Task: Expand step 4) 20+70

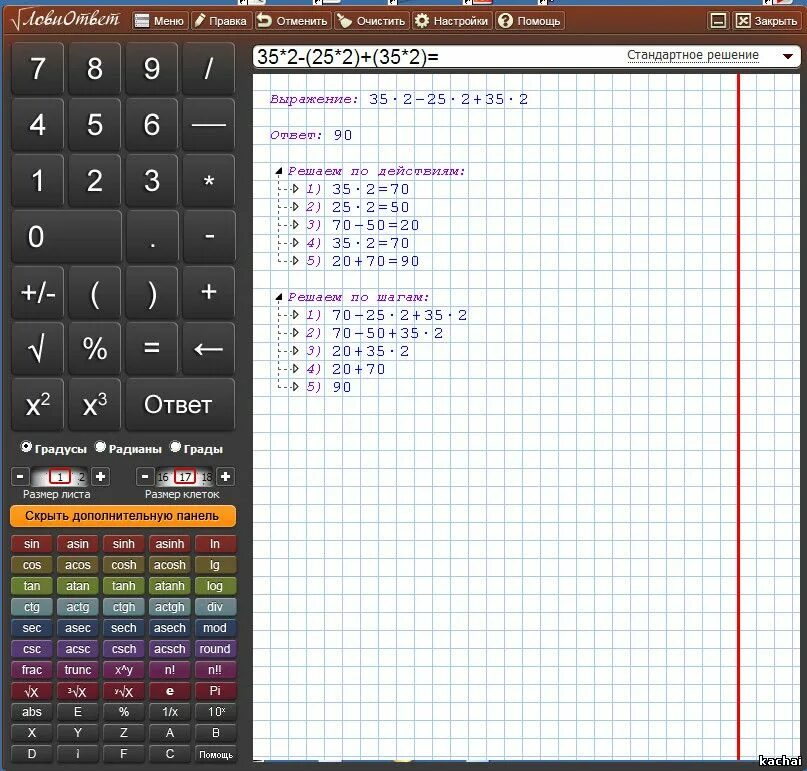Action: click(x=295, y=369)
